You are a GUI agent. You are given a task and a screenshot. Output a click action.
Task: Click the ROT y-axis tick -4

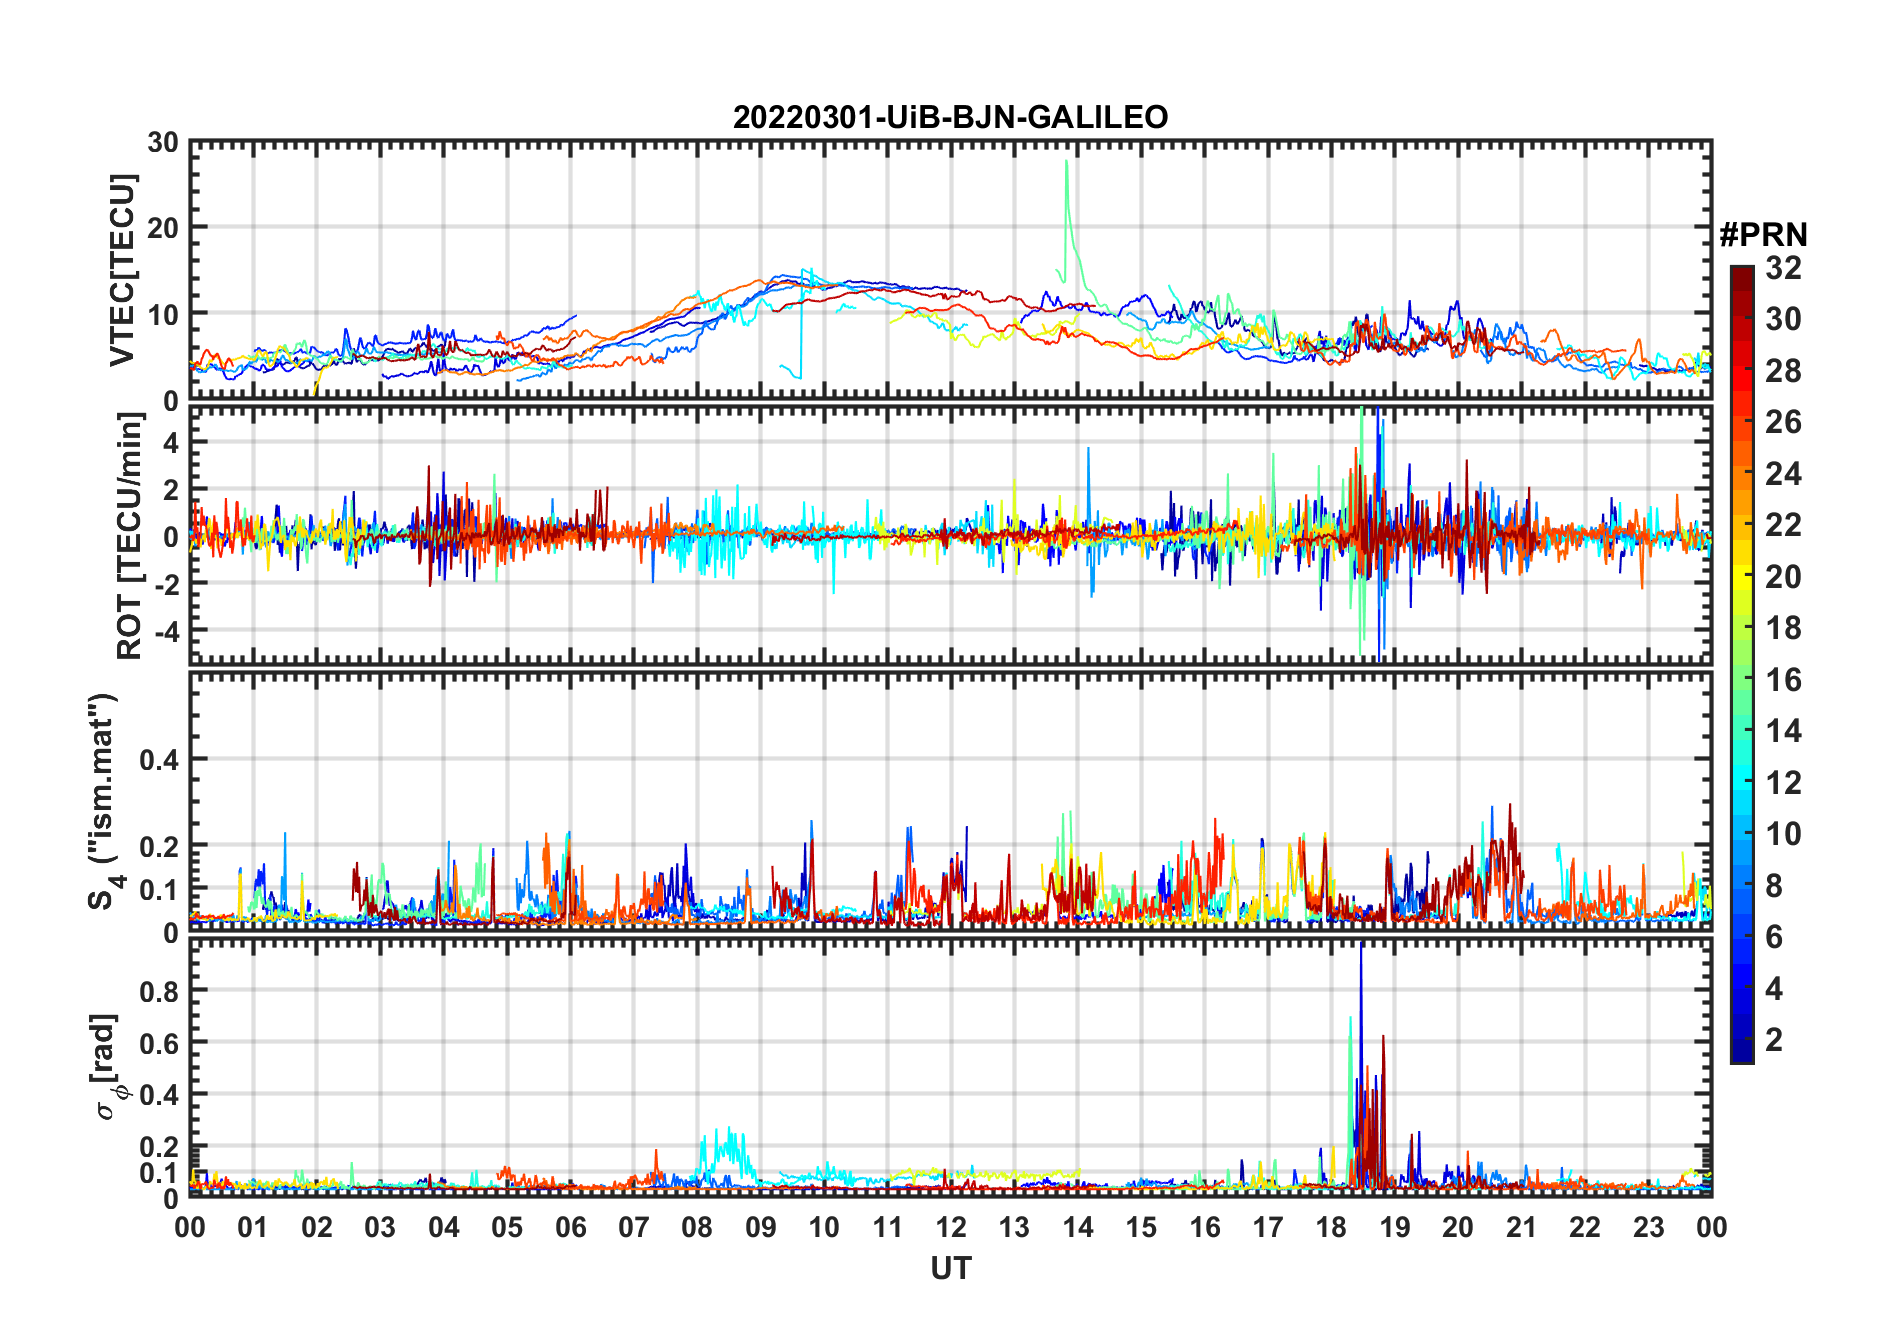166,633
